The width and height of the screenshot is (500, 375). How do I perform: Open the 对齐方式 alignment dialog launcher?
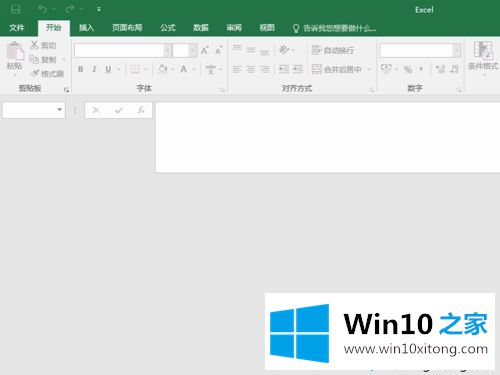point(371,90)
